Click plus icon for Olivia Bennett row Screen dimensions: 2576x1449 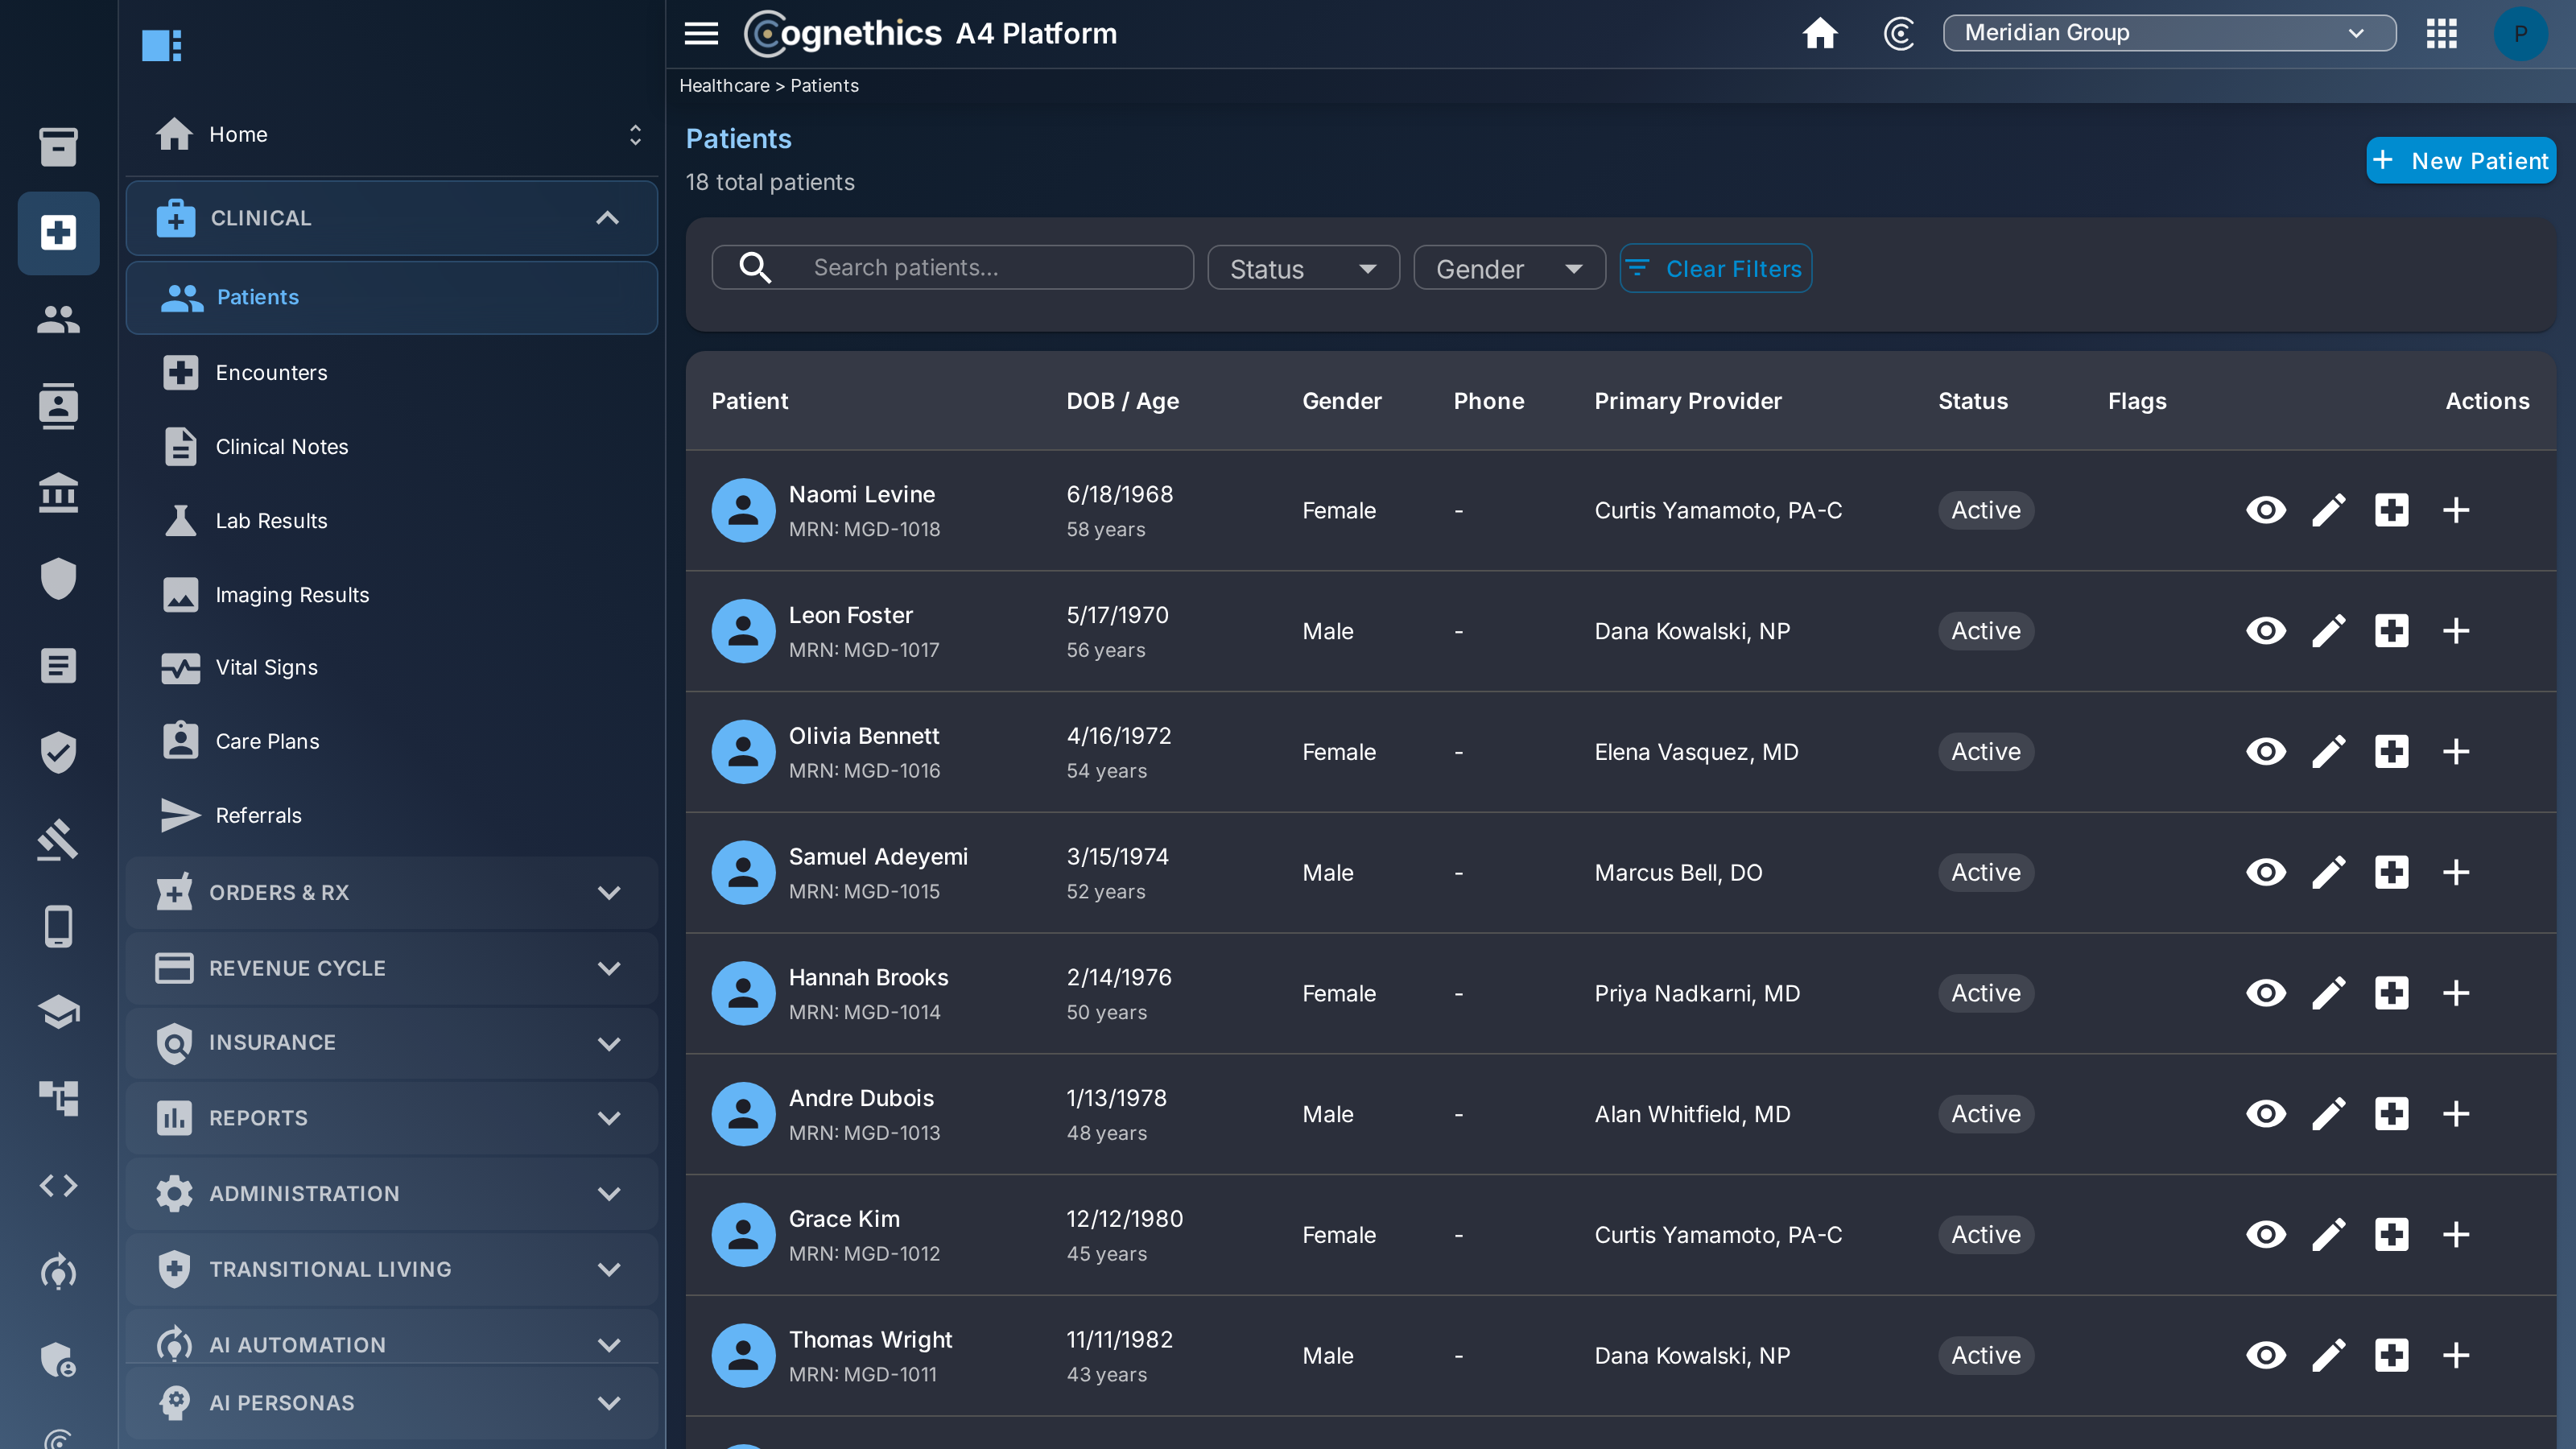[2455, 752]
